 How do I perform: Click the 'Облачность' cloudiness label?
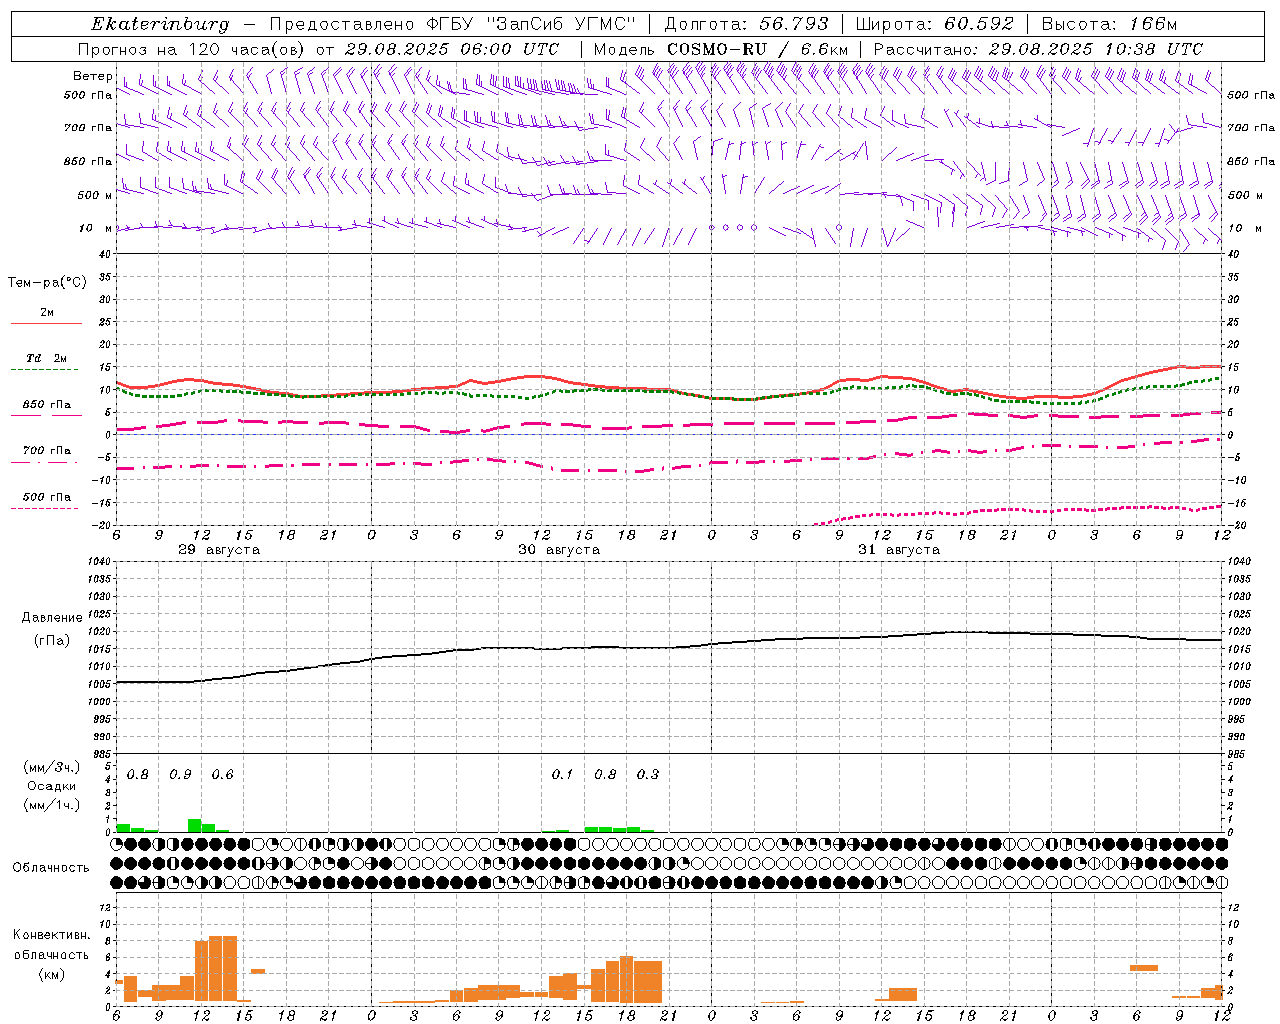click(51, 867)
